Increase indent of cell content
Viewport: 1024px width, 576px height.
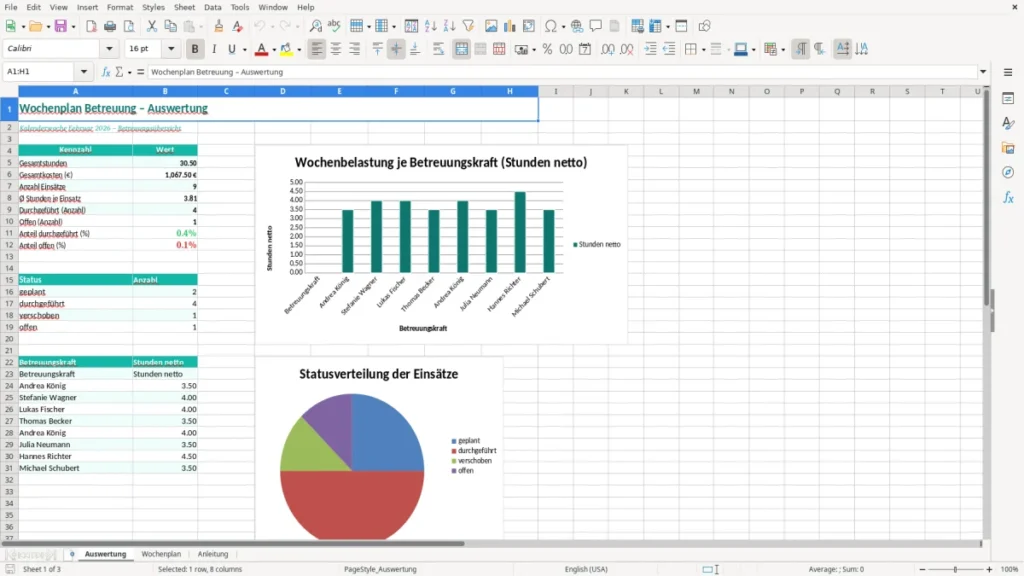click(x=650, y=49)
